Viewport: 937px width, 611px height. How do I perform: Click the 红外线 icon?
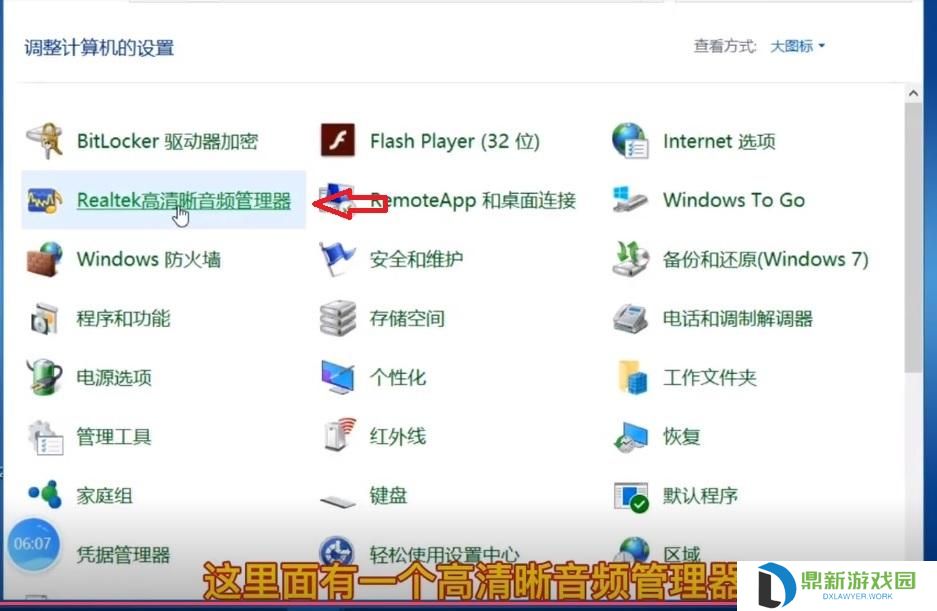click(339, 435)
